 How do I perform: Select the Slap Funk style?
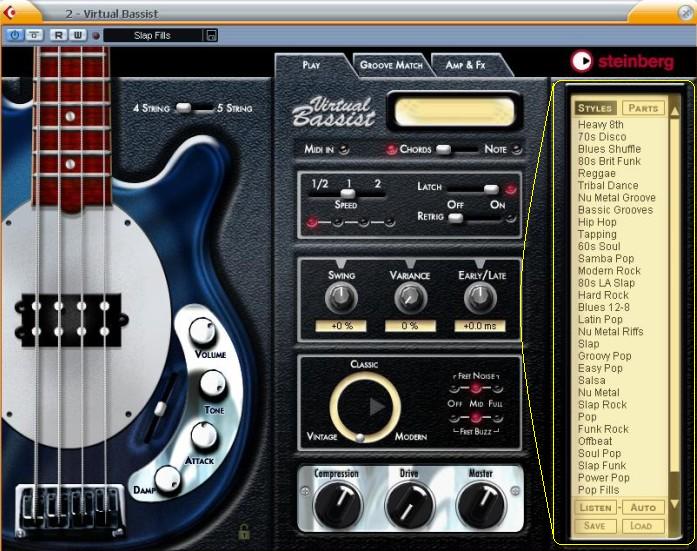[x=602, y=465]
